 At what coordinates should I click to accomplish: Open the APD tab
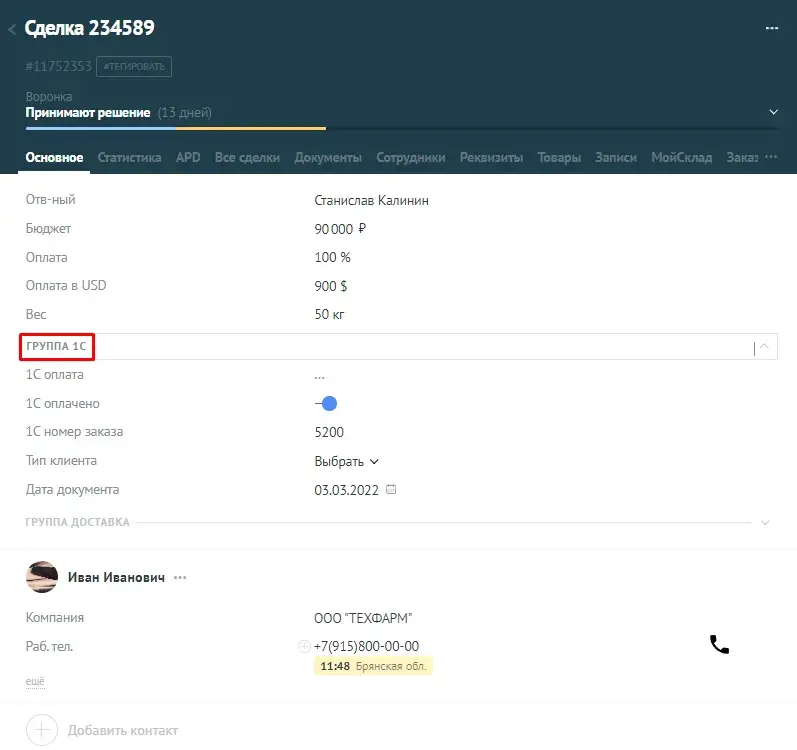click(x=188, y=158)
